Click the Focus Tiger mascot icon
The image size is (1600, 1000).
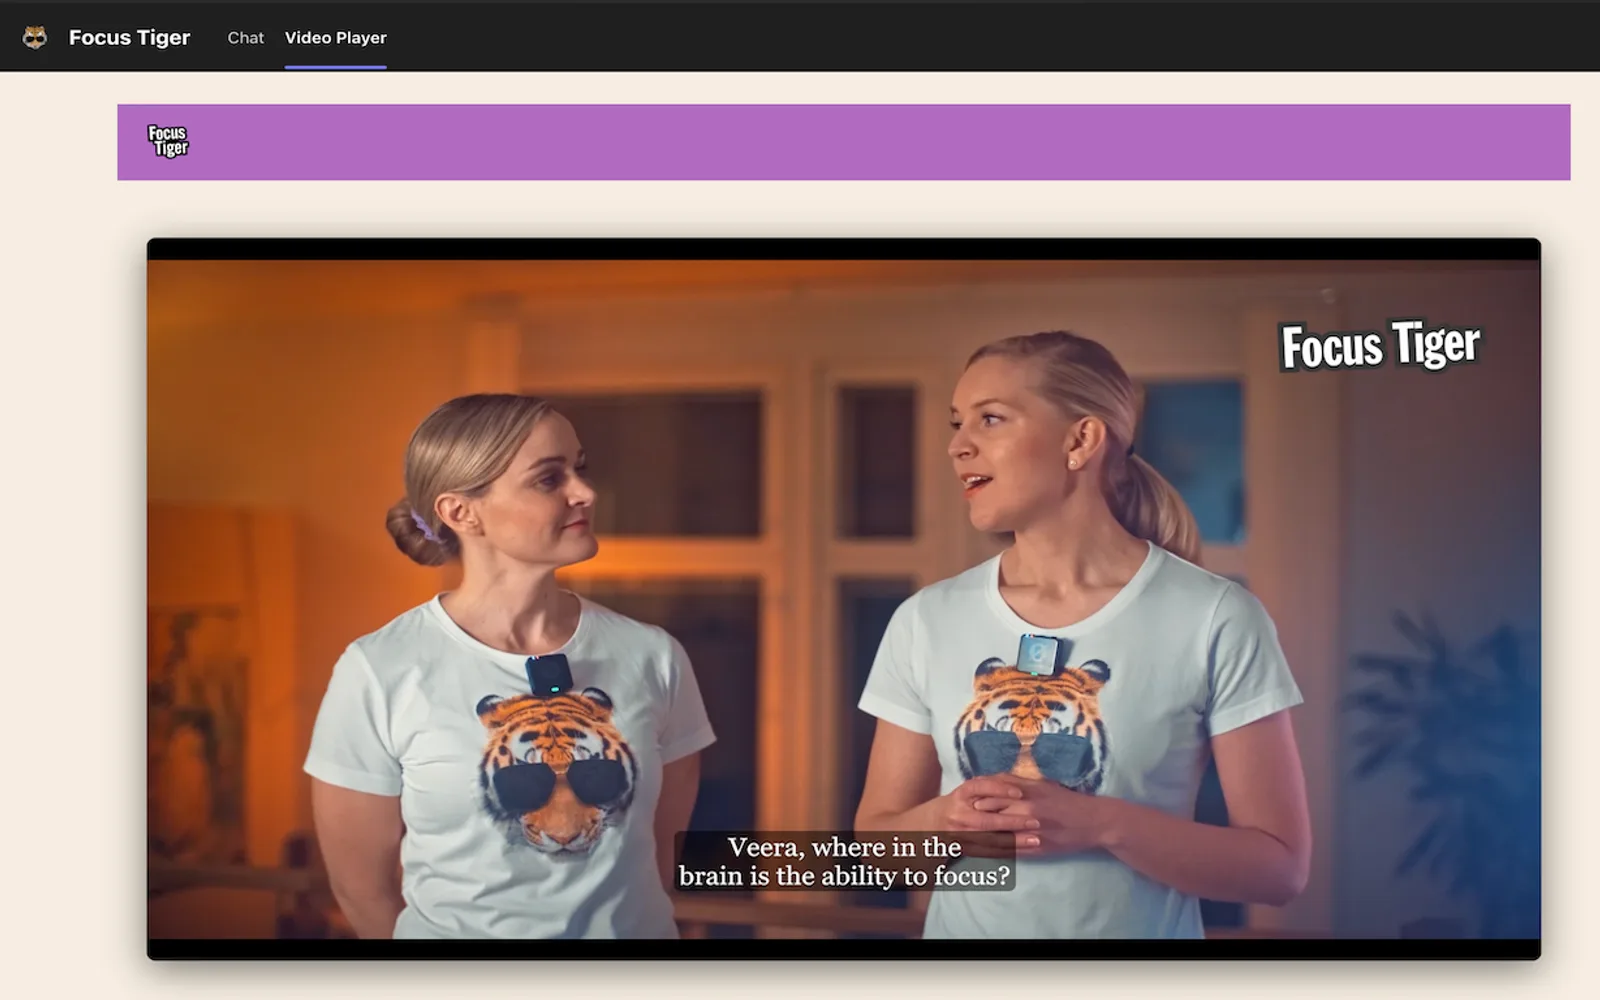pos(35,37)
